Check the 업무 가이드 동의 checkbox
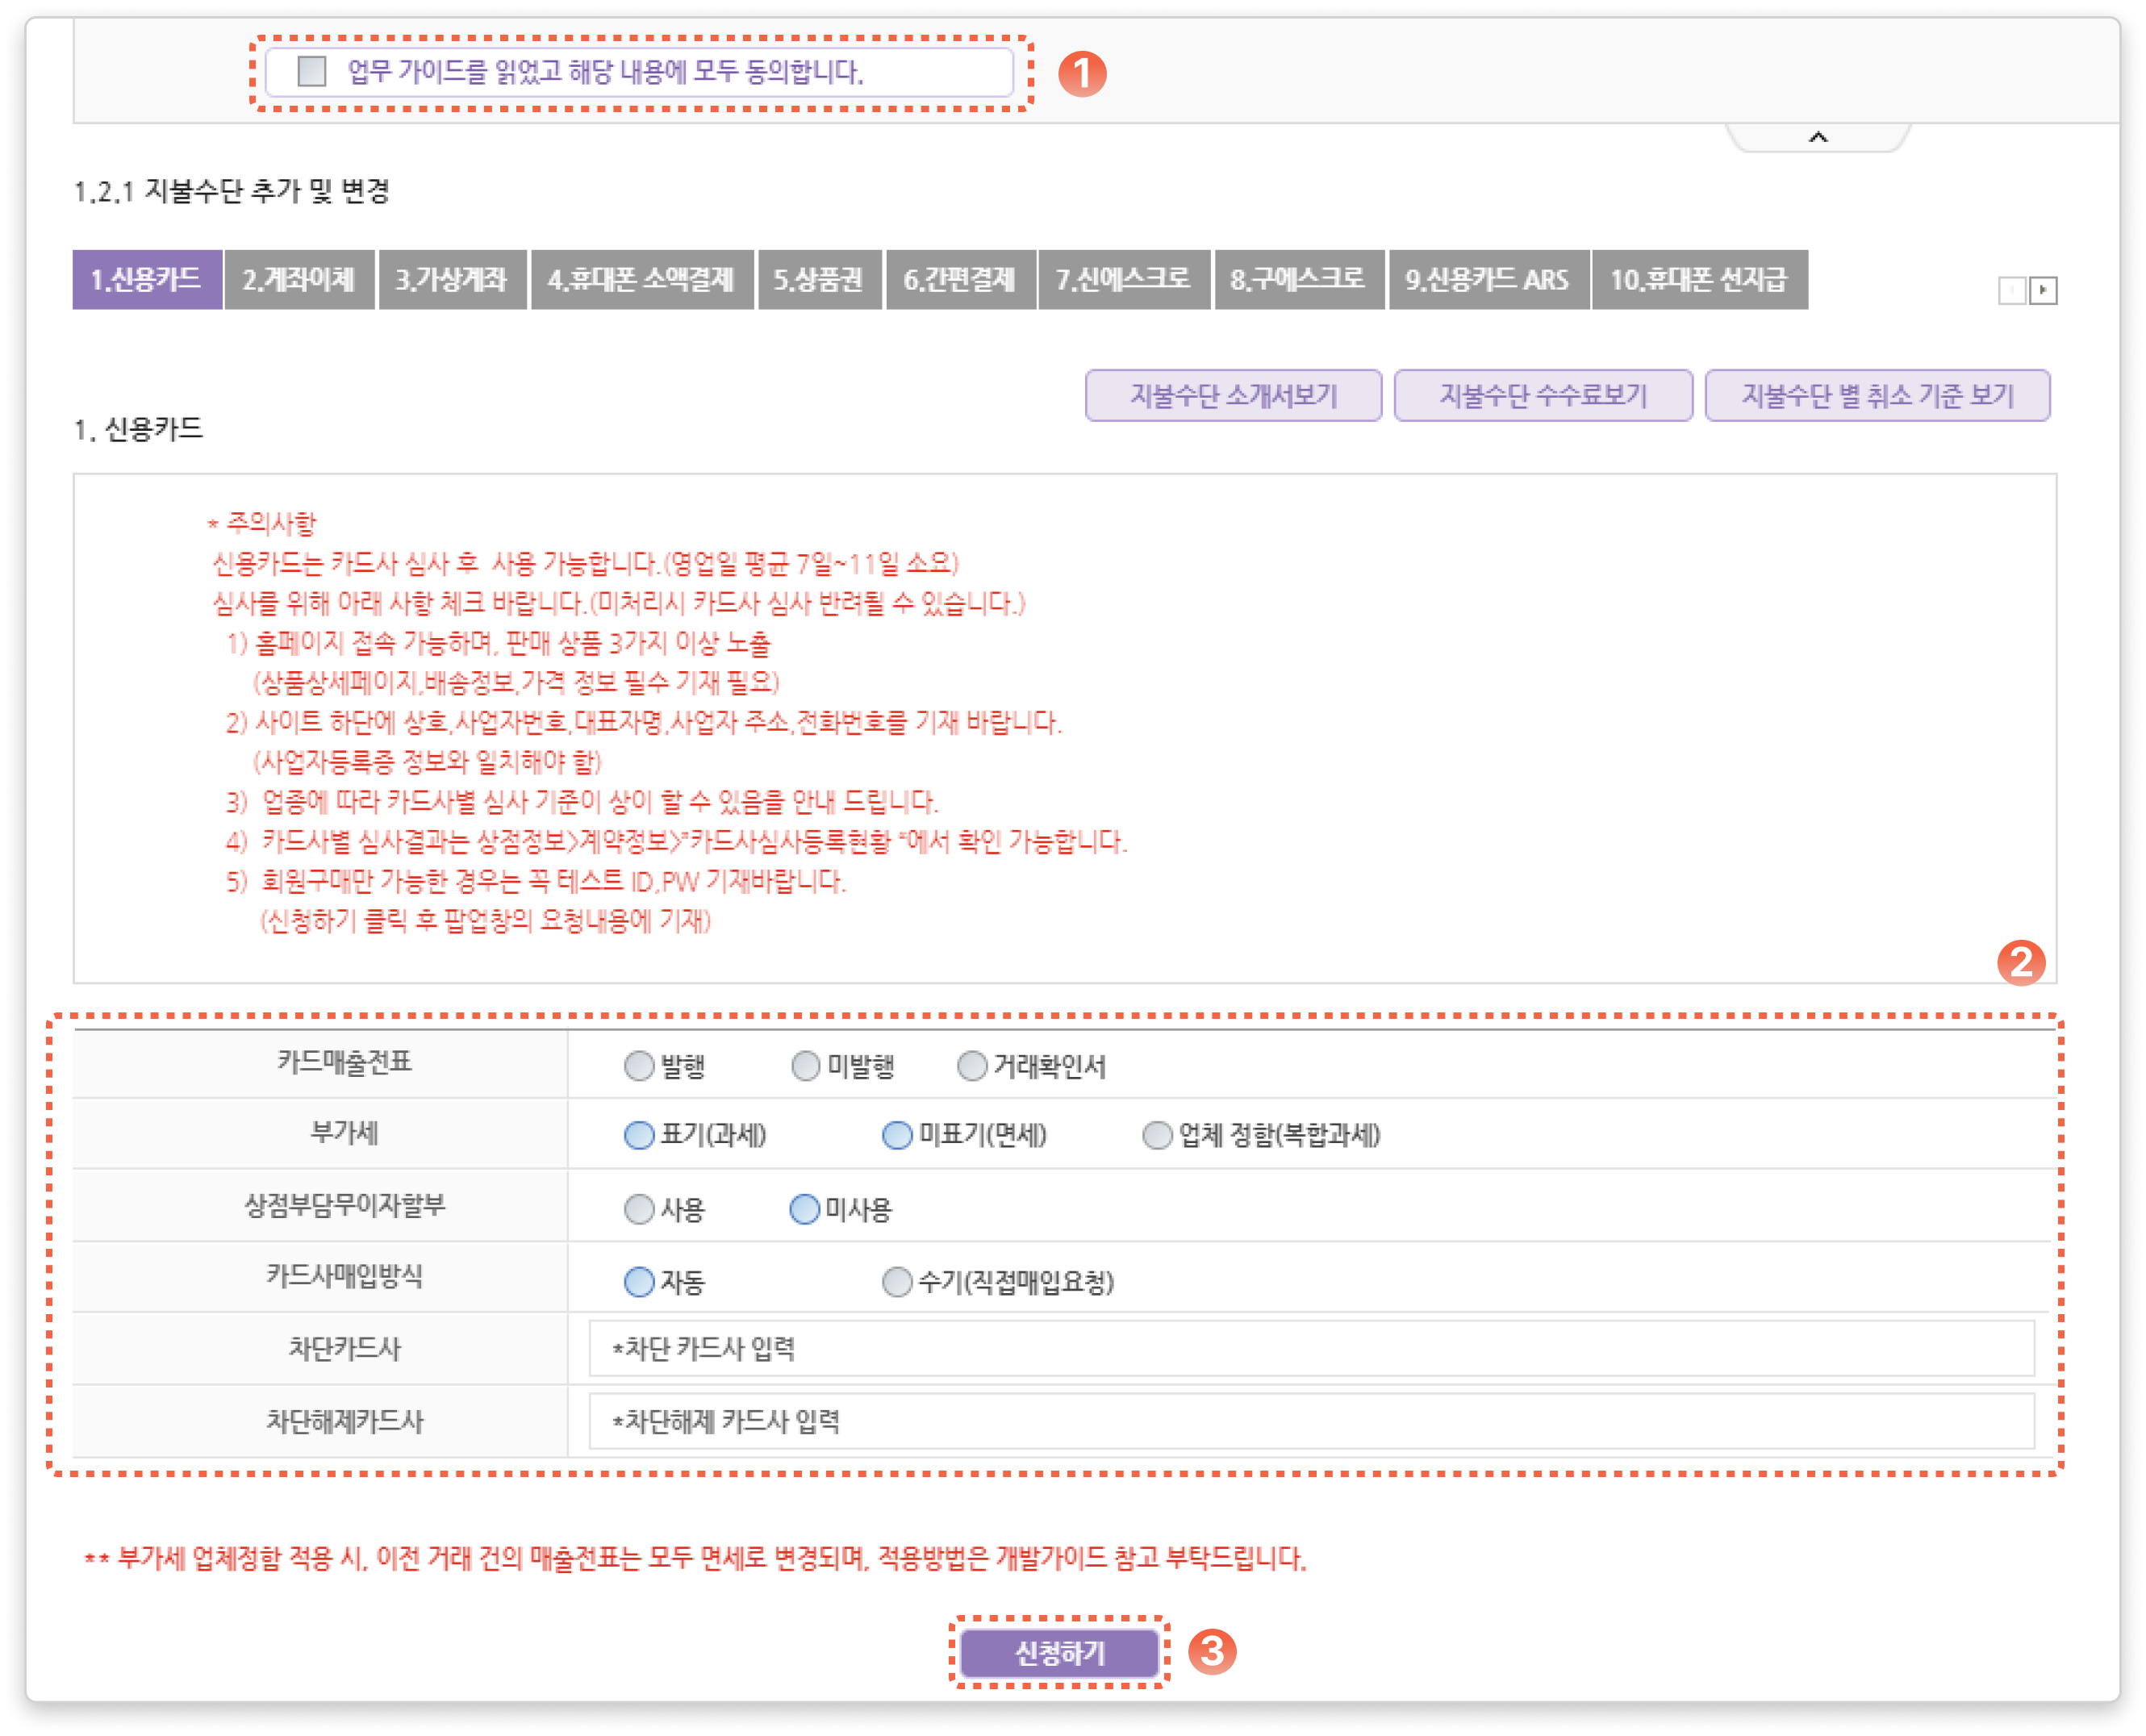Image resolution: width=2146 pixels, height=1736 pixels. point(312,71)
